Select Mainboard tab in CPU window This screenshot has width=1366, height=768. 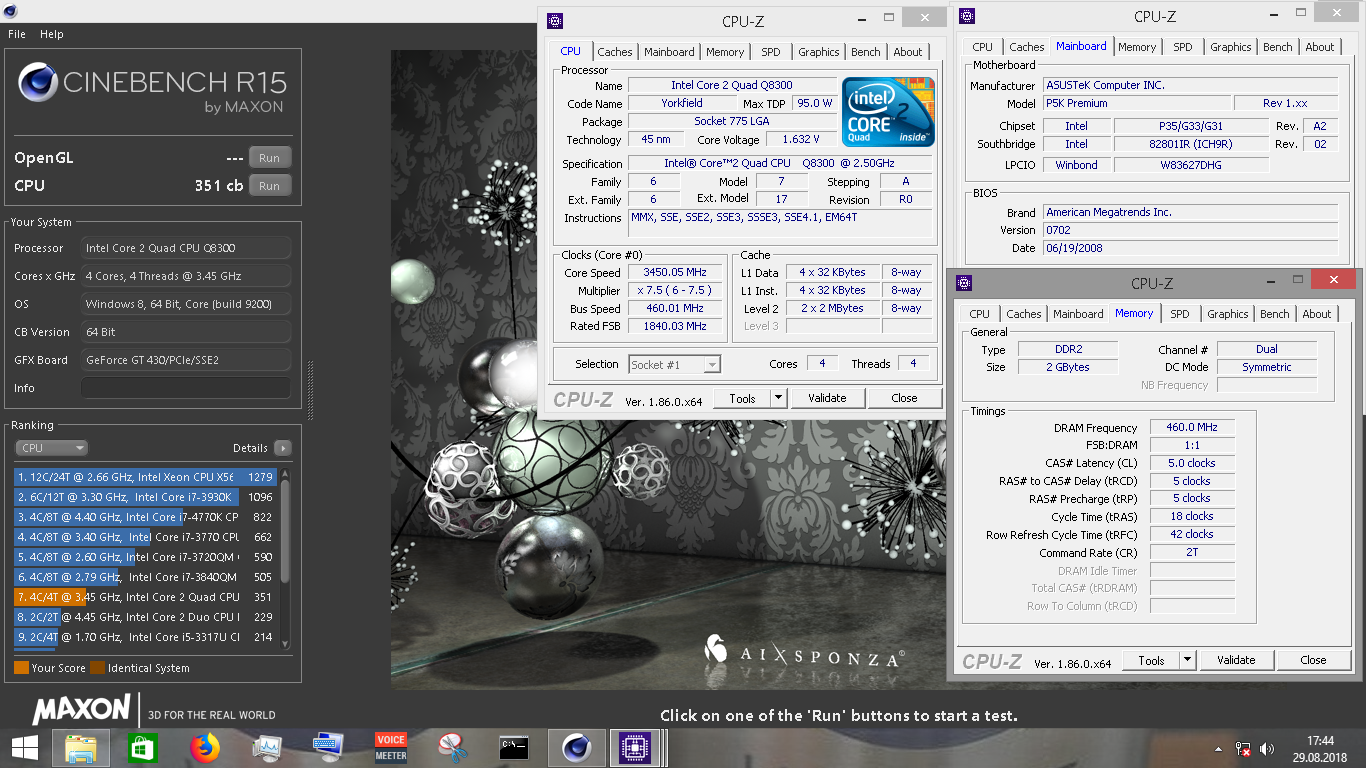coord(669,52)
